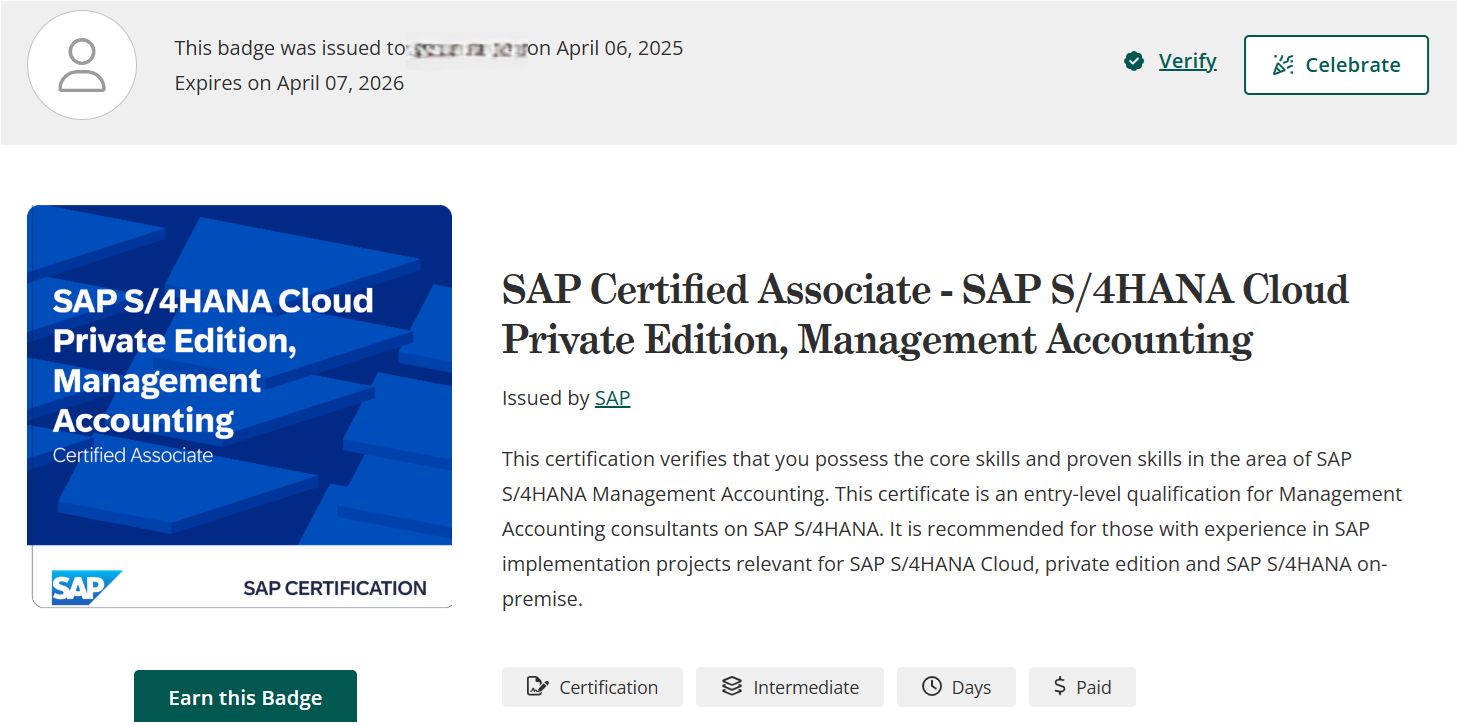
Task: Click the 'SAP CERTIFICATION' badge label
Action: (x=335, y=588)
